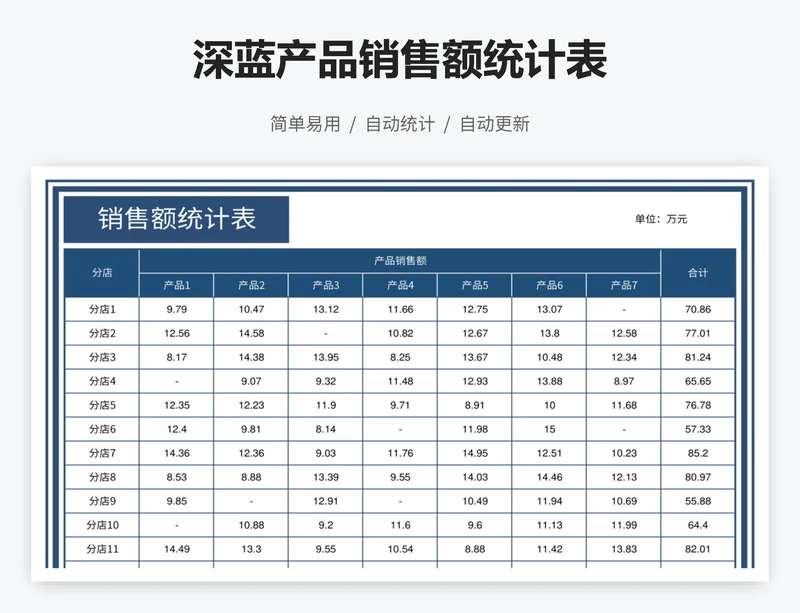Click the 产品7 column header
The height and width of the screenshot is (613, 800).
point(623,285)
